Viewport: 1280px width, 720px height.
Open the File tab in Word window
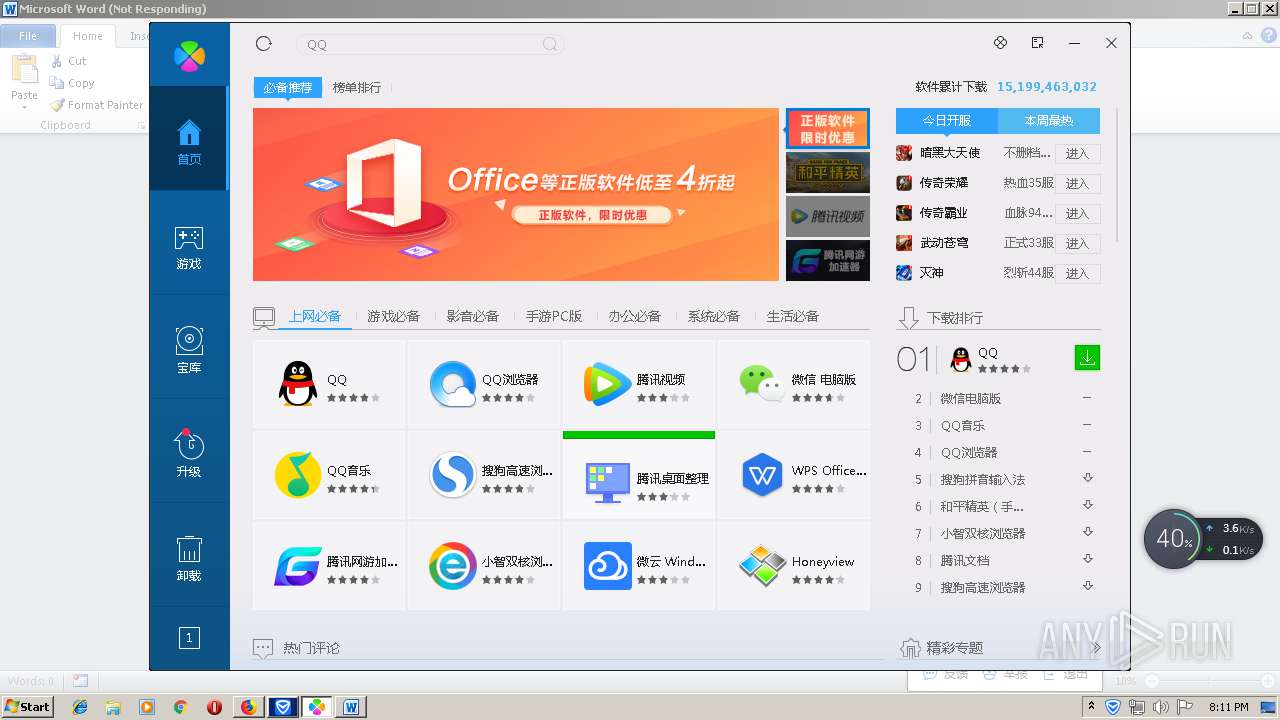[28, 36]
